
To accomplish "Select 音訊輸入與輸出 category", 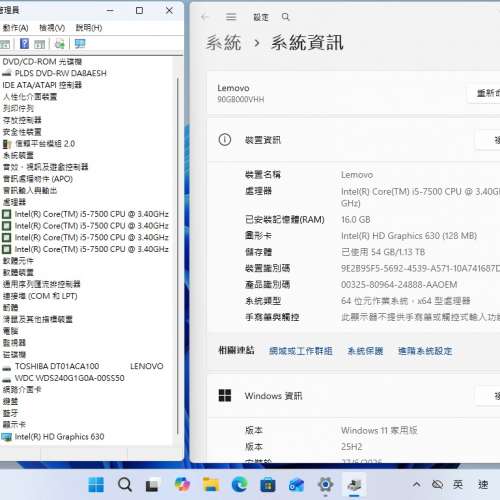I will 30,191.
